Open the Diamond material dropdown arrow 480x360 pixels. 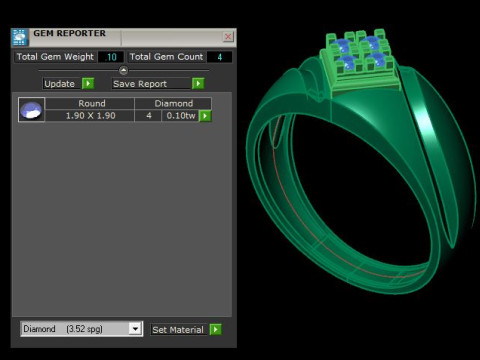(135, 329)
